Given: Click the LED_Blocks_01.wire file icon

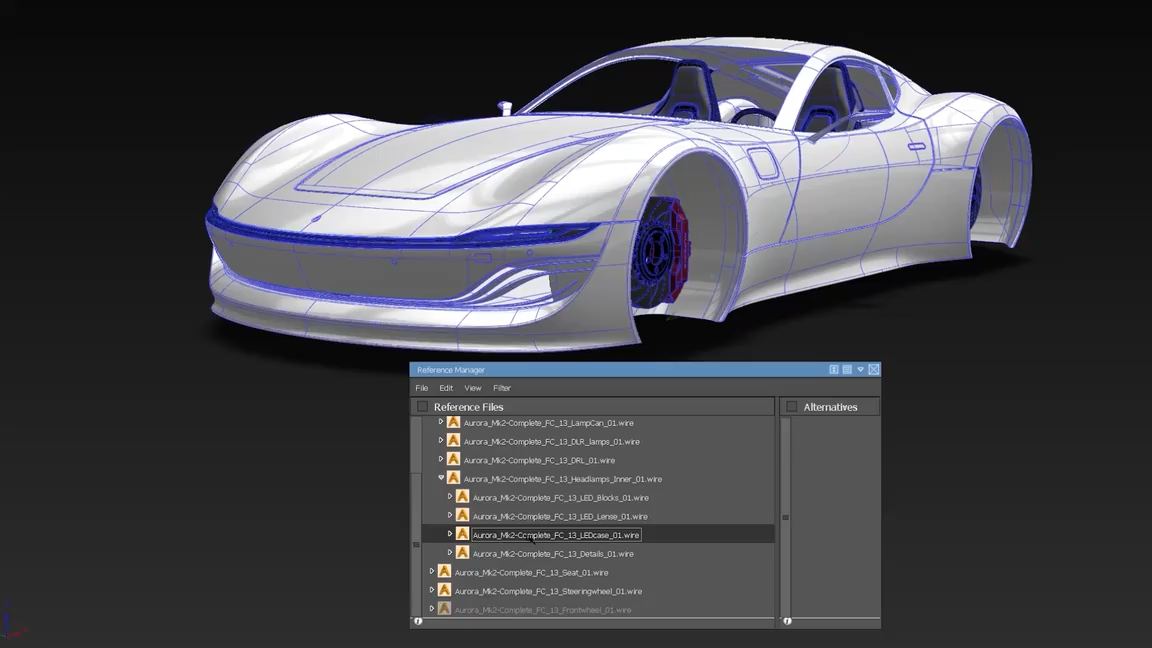Looking at the screenshot, I should click(462, 497).
